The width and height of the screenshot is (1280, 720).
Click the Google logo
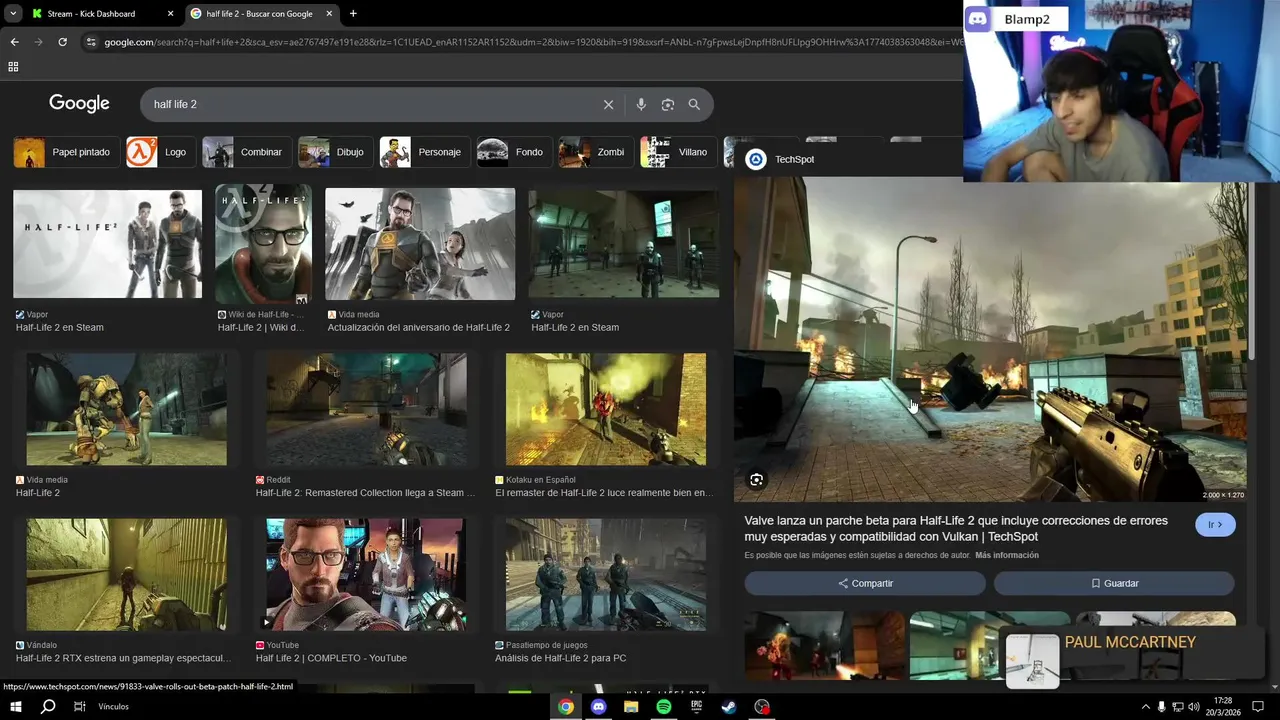pyautogui.click(x=79, y=104)
